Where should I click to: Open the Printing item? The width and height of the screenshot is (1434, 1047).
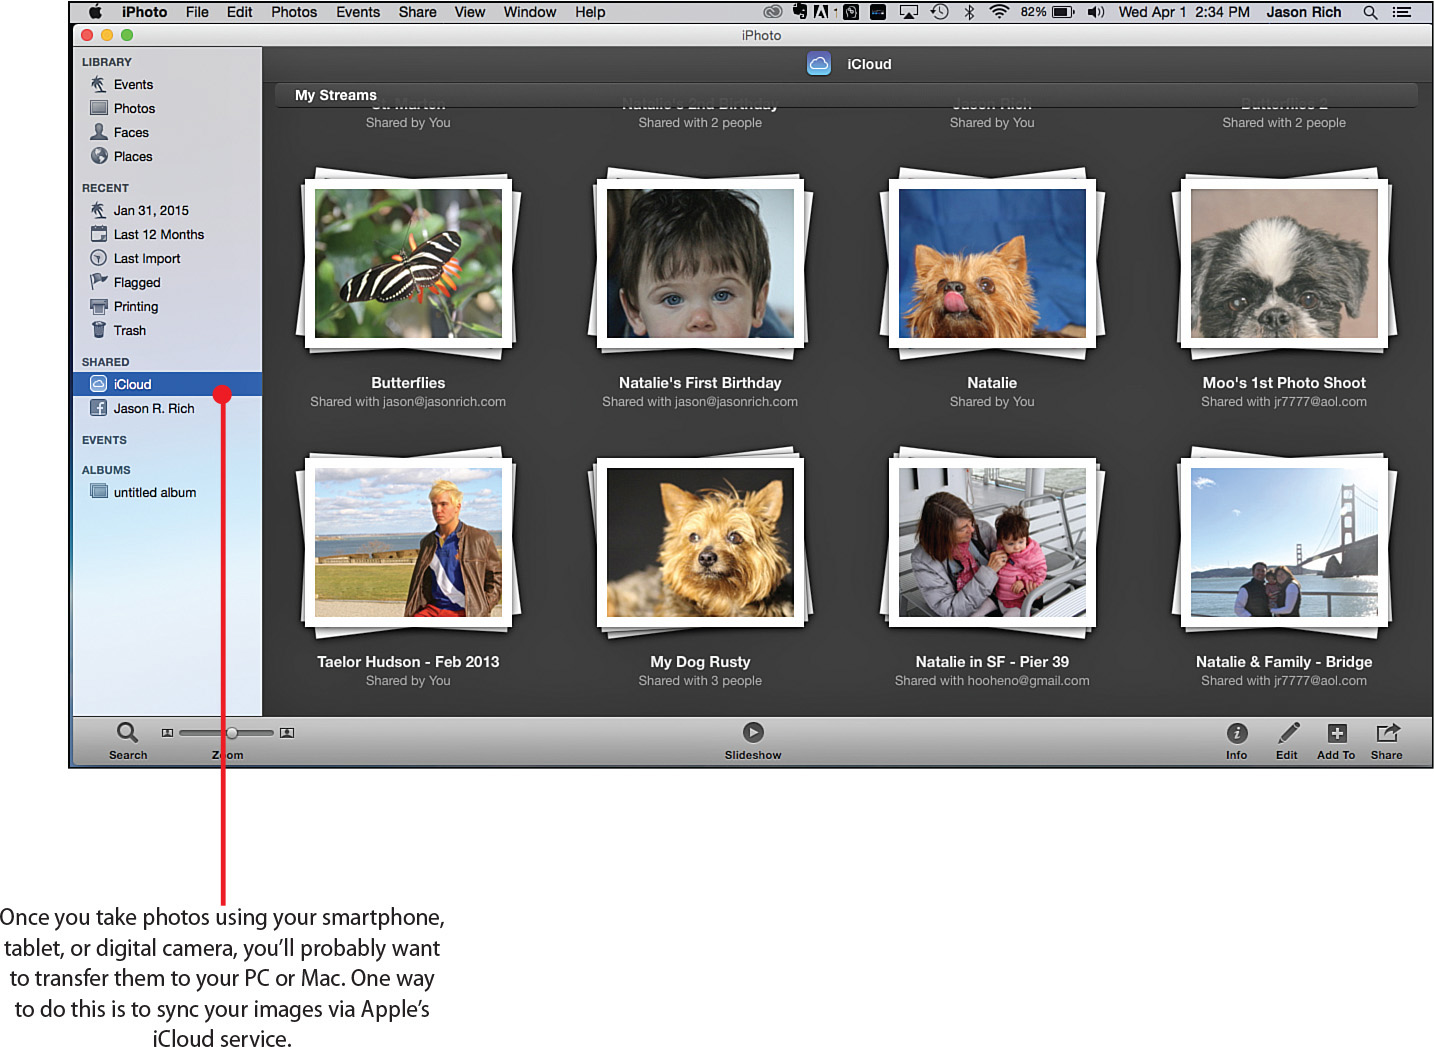136,307
